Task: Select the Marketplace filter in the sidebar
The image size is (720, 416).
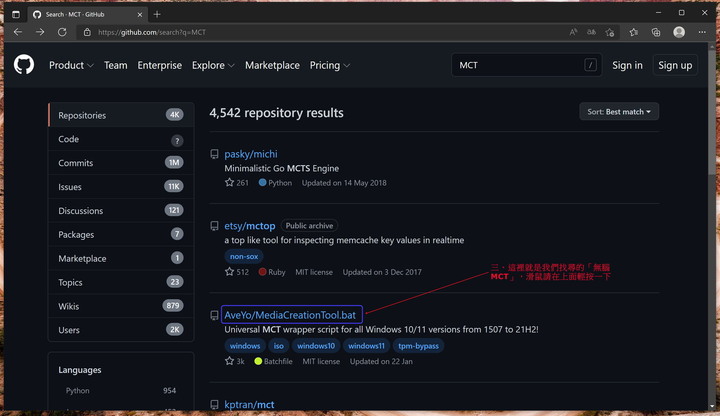Action: (x=121, y=258)
